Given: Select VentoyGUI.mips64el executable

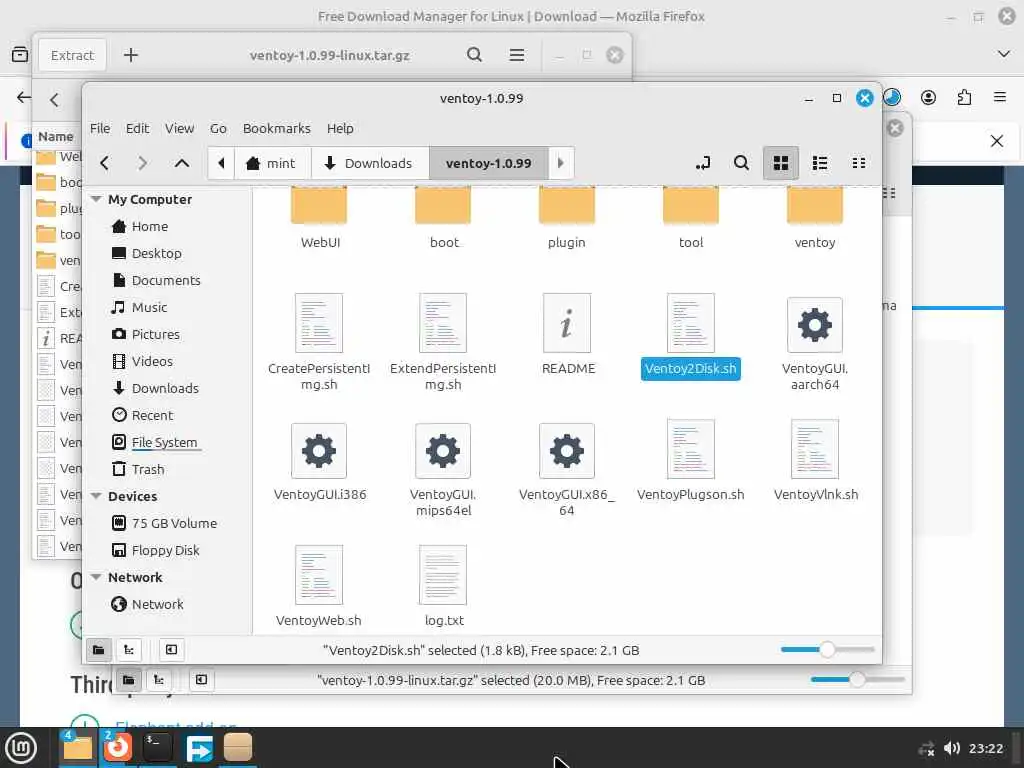Looking at the screenshot, I should [443, 468].
